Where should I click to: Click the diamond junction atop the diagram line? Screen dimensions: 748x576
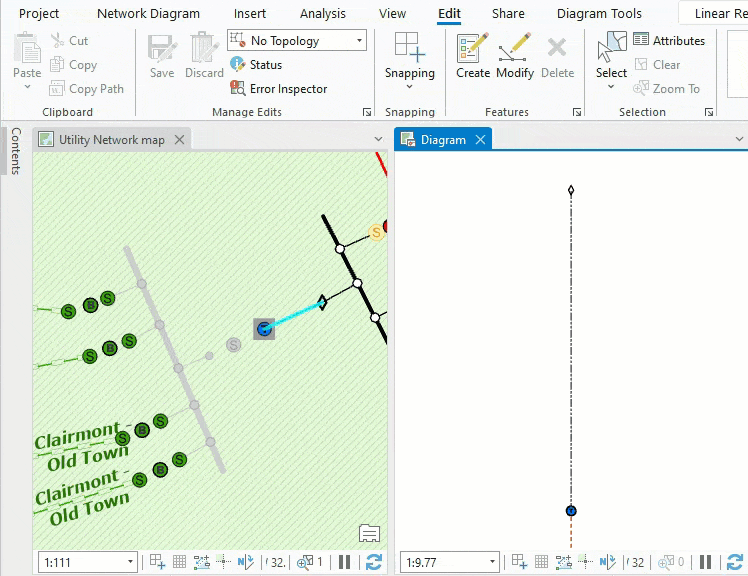(x=571, y=191)
